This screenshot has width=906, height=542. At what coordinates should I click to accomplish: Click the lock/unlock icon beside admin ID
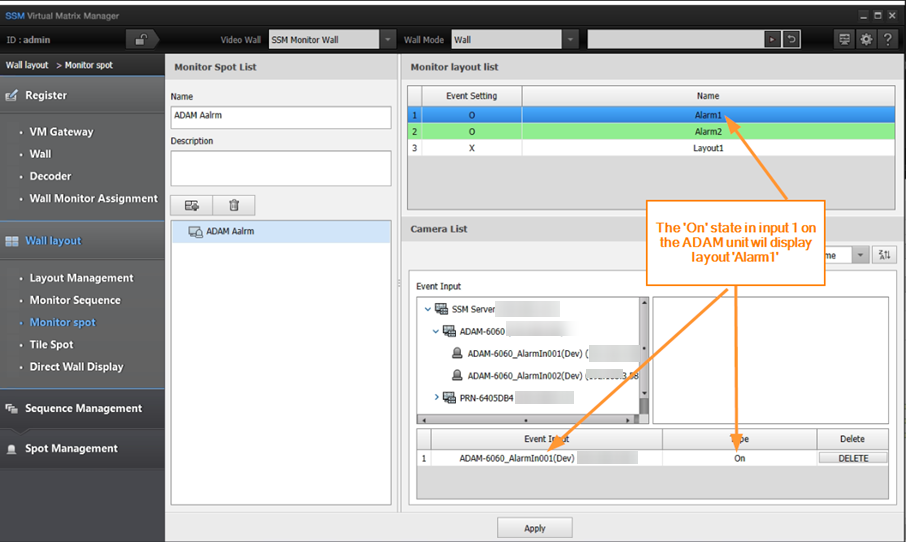point(143,40)
